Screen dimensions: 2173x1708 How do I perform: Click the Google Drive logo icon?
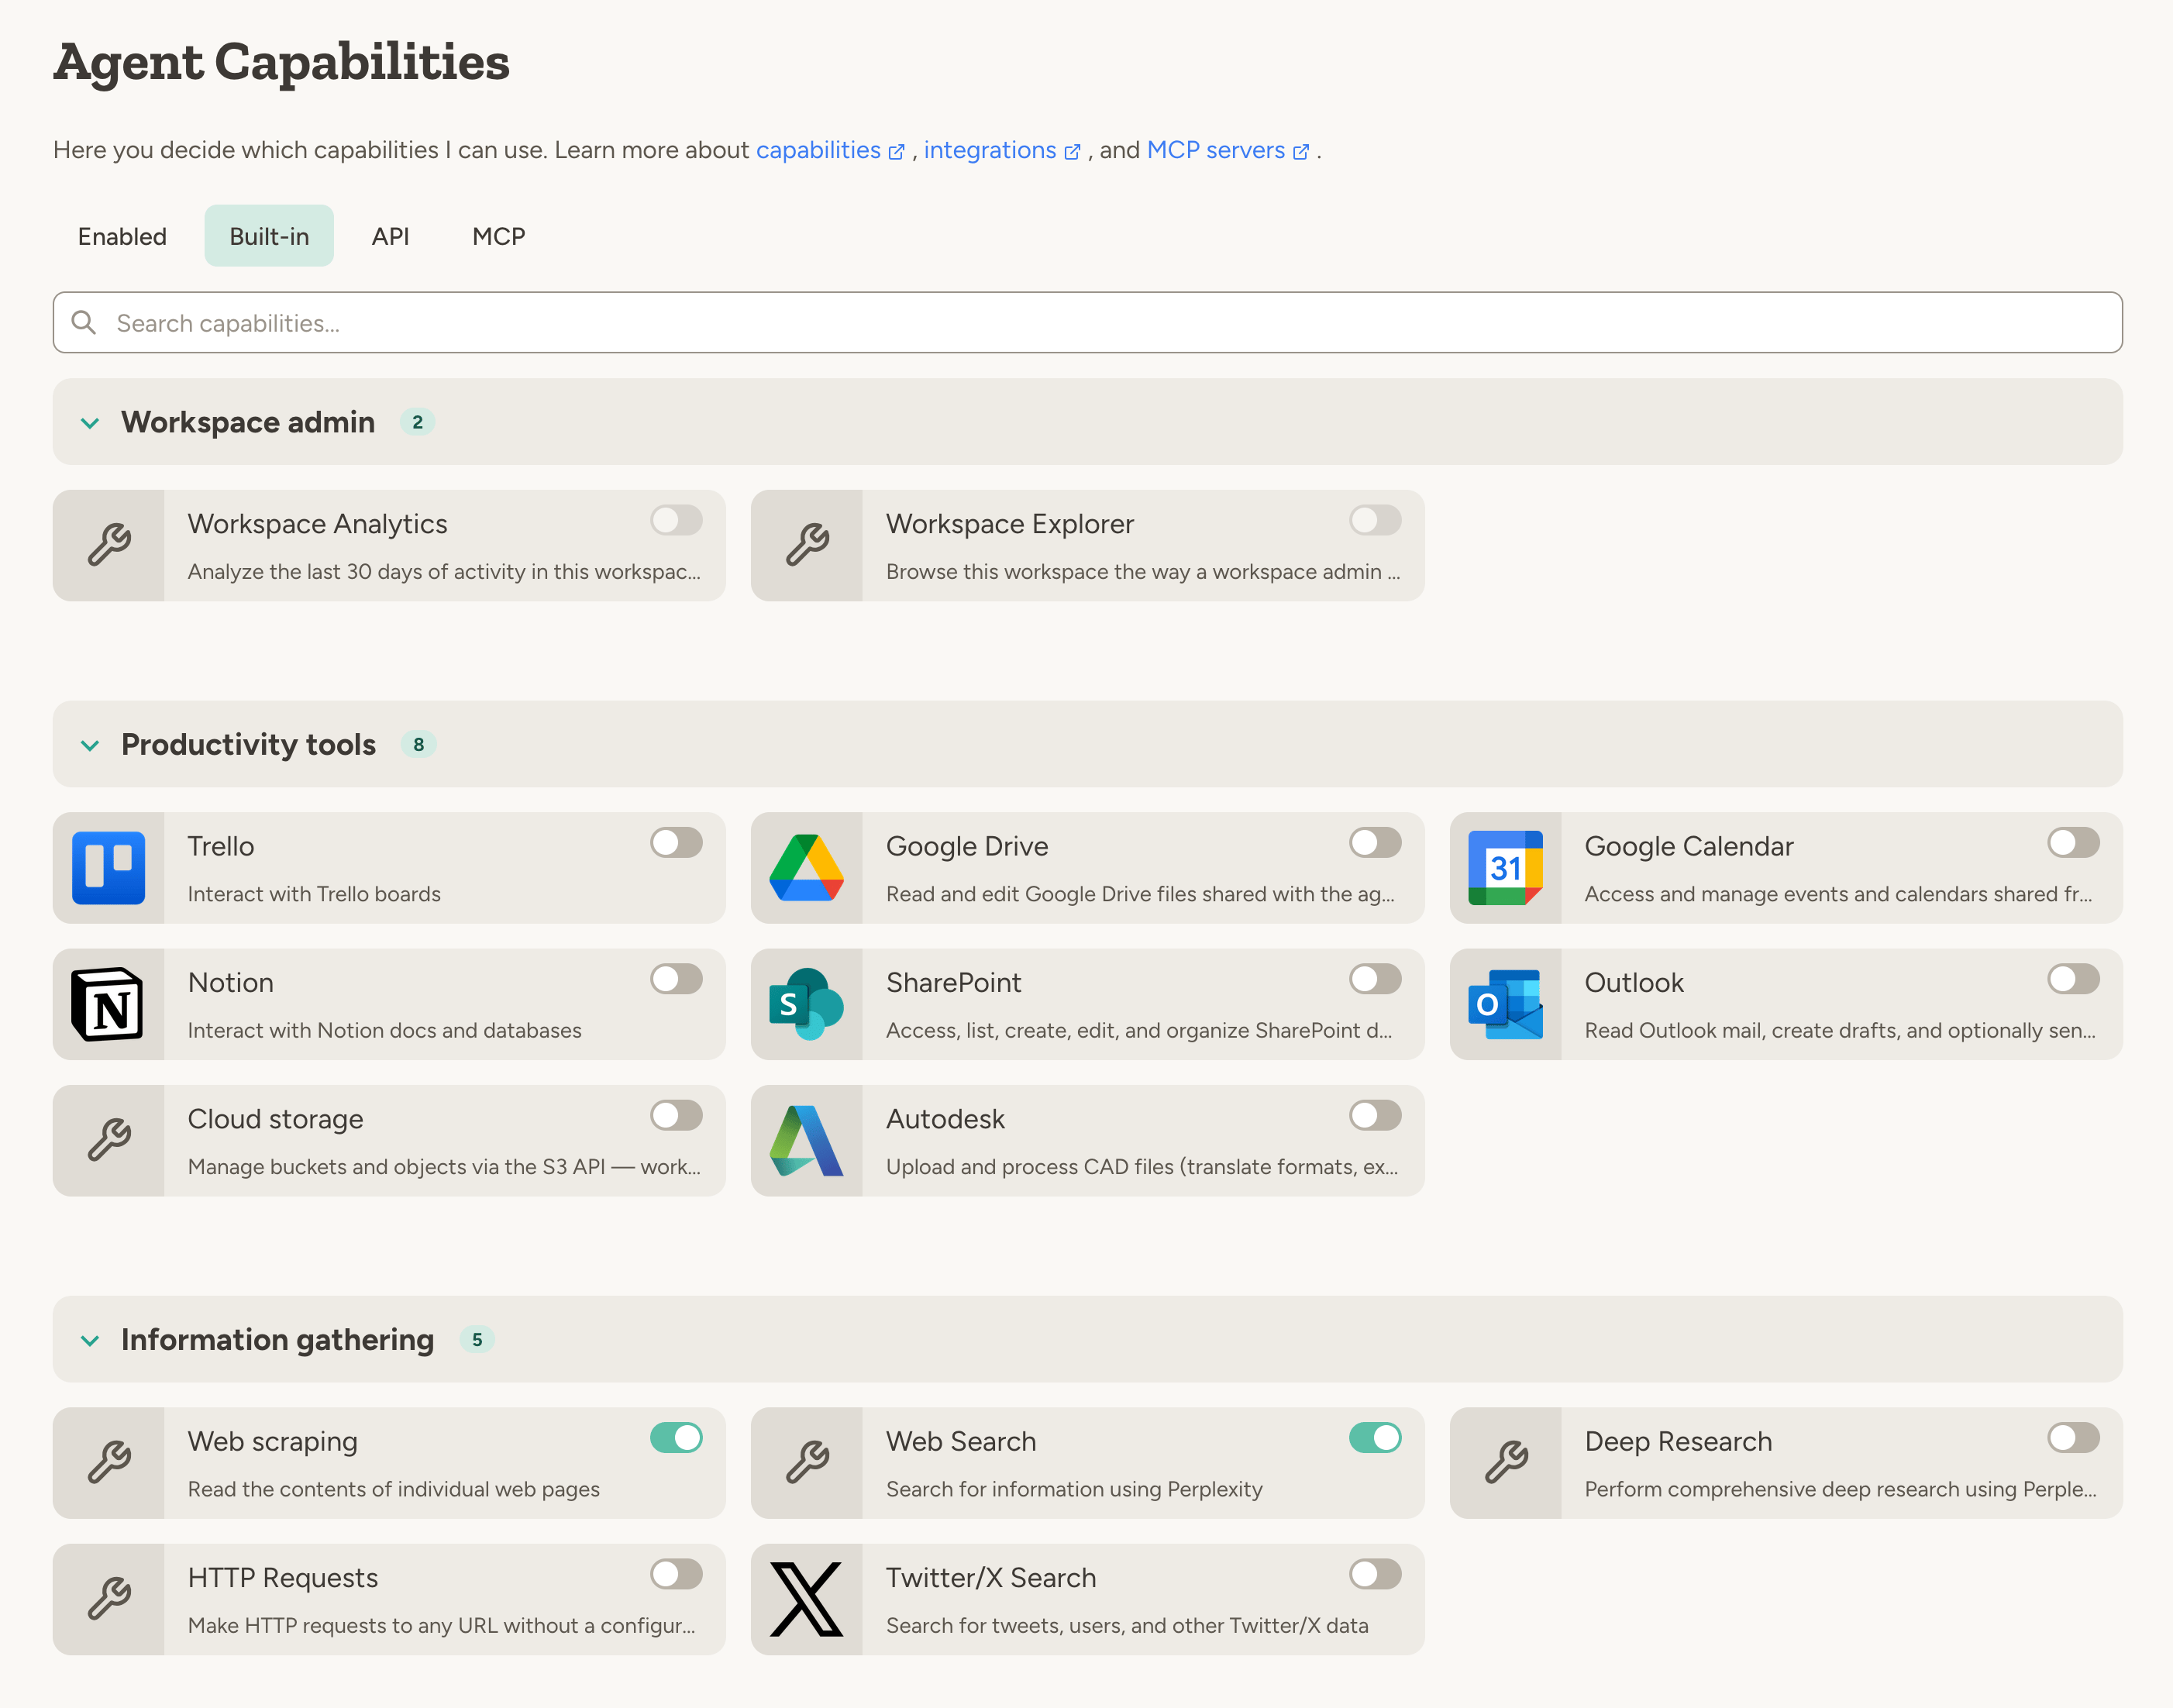tap(806, 867)
